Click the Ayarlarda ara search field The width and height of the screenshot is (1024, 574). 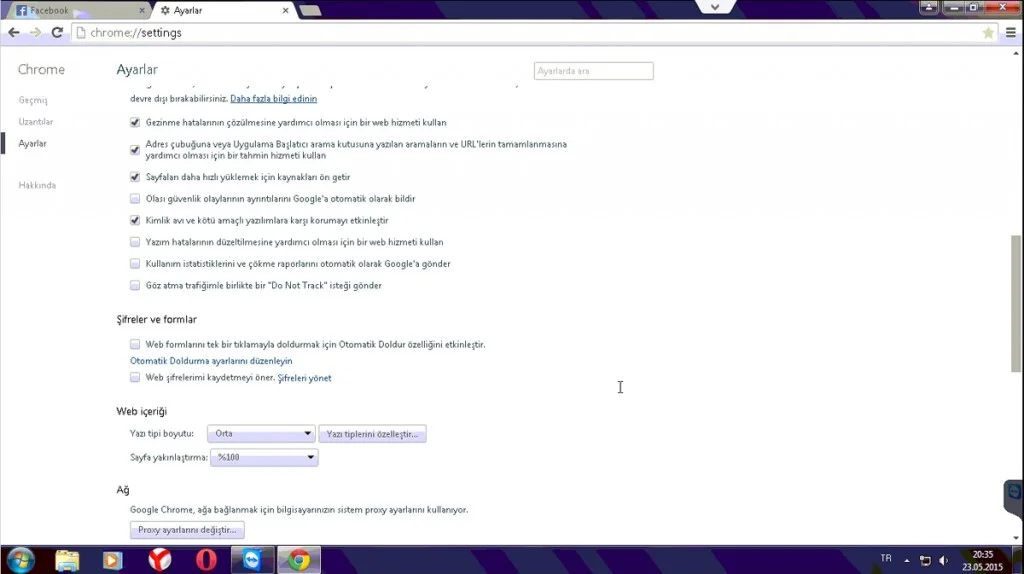click(x=593, y=71)
